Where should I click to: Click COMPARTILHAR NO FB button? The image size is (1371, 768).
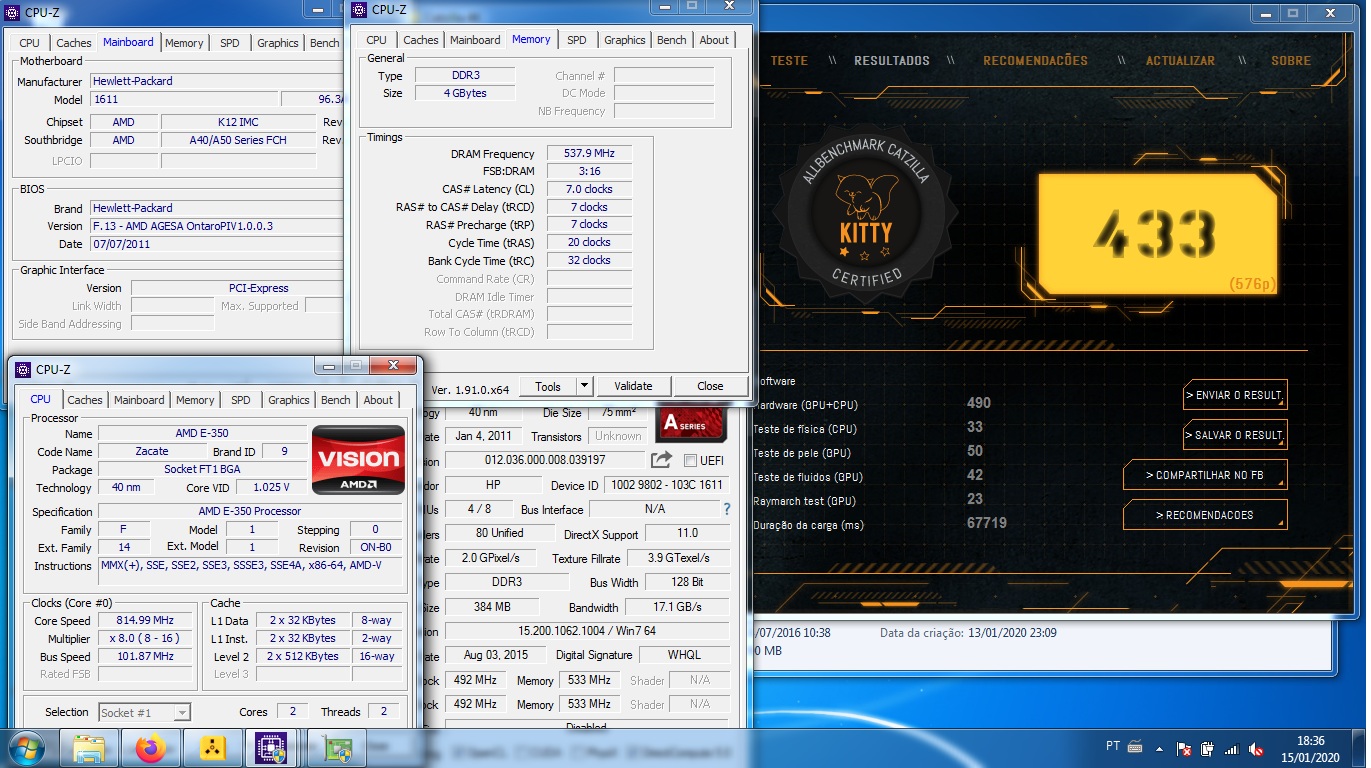coord(1205,475)
